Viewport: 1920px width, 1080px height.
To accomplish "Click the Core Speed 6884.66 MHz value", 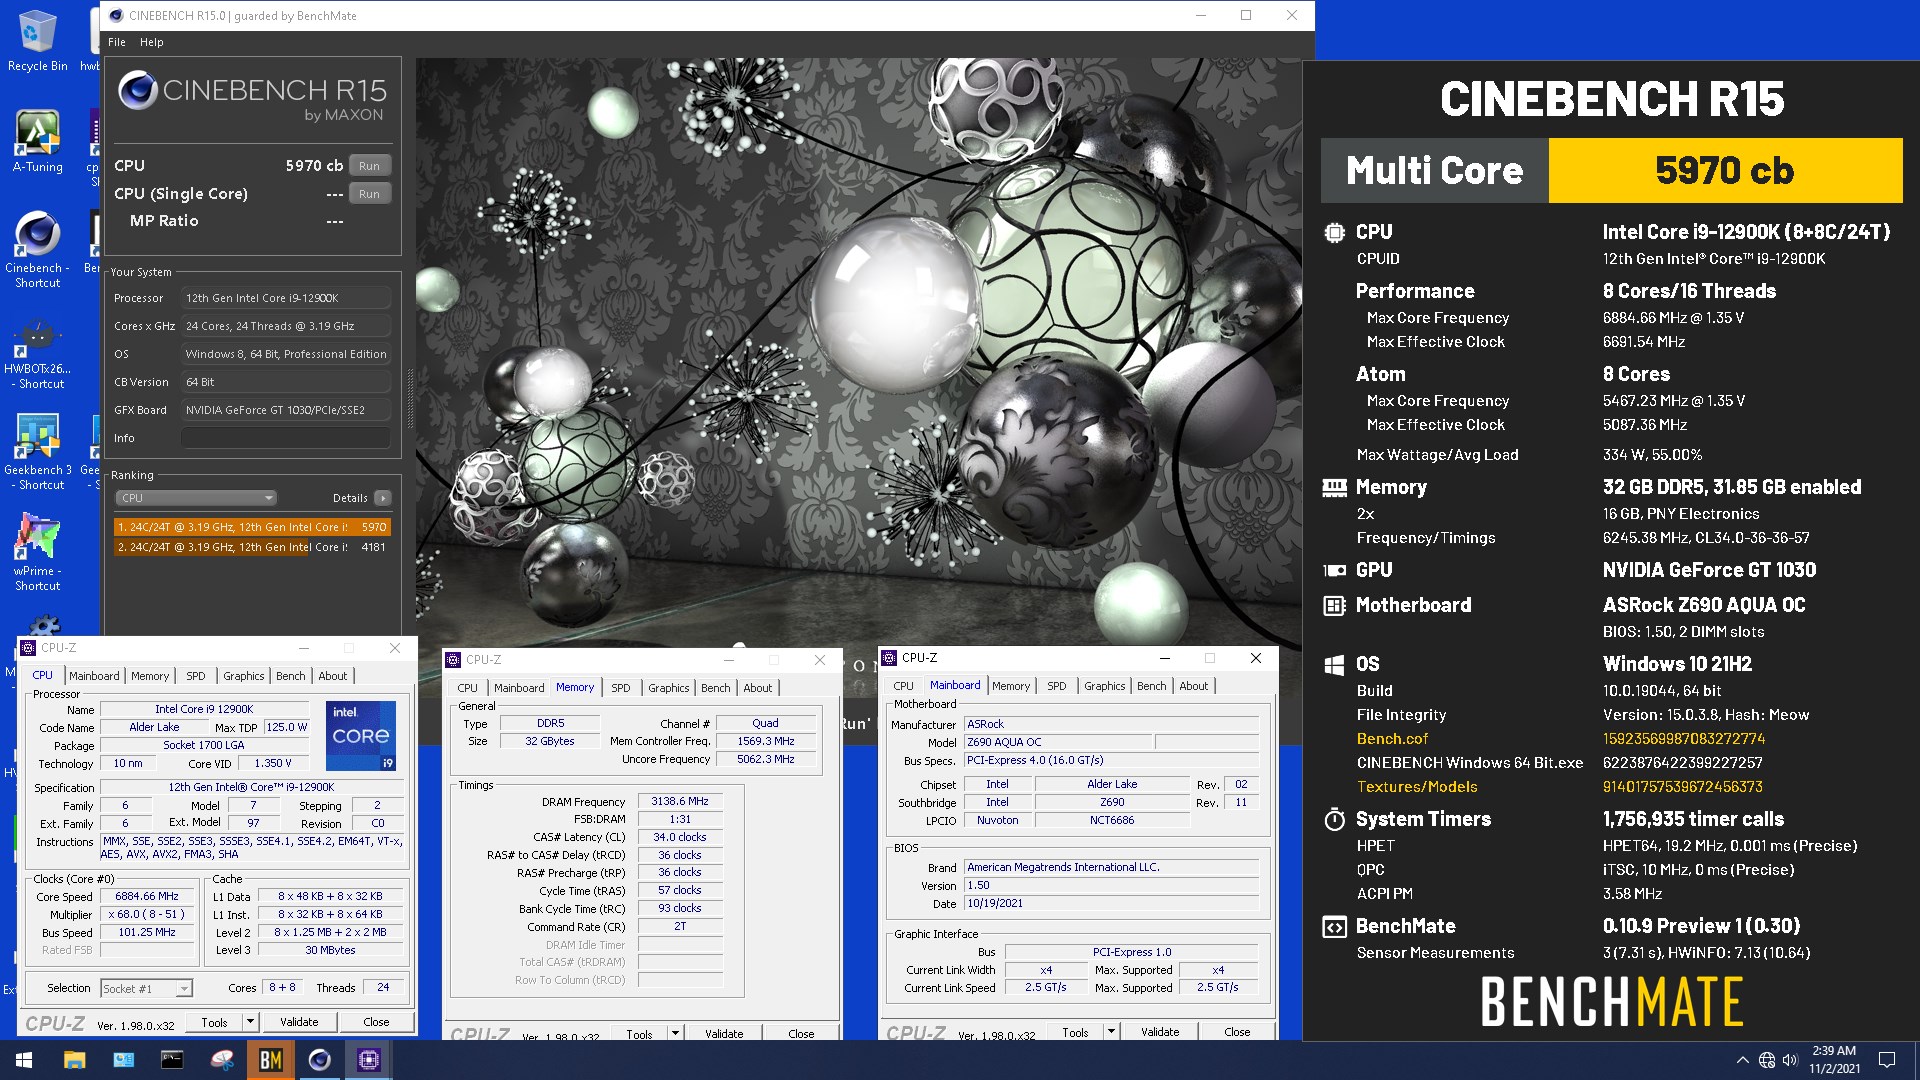I will coord(147,897).
